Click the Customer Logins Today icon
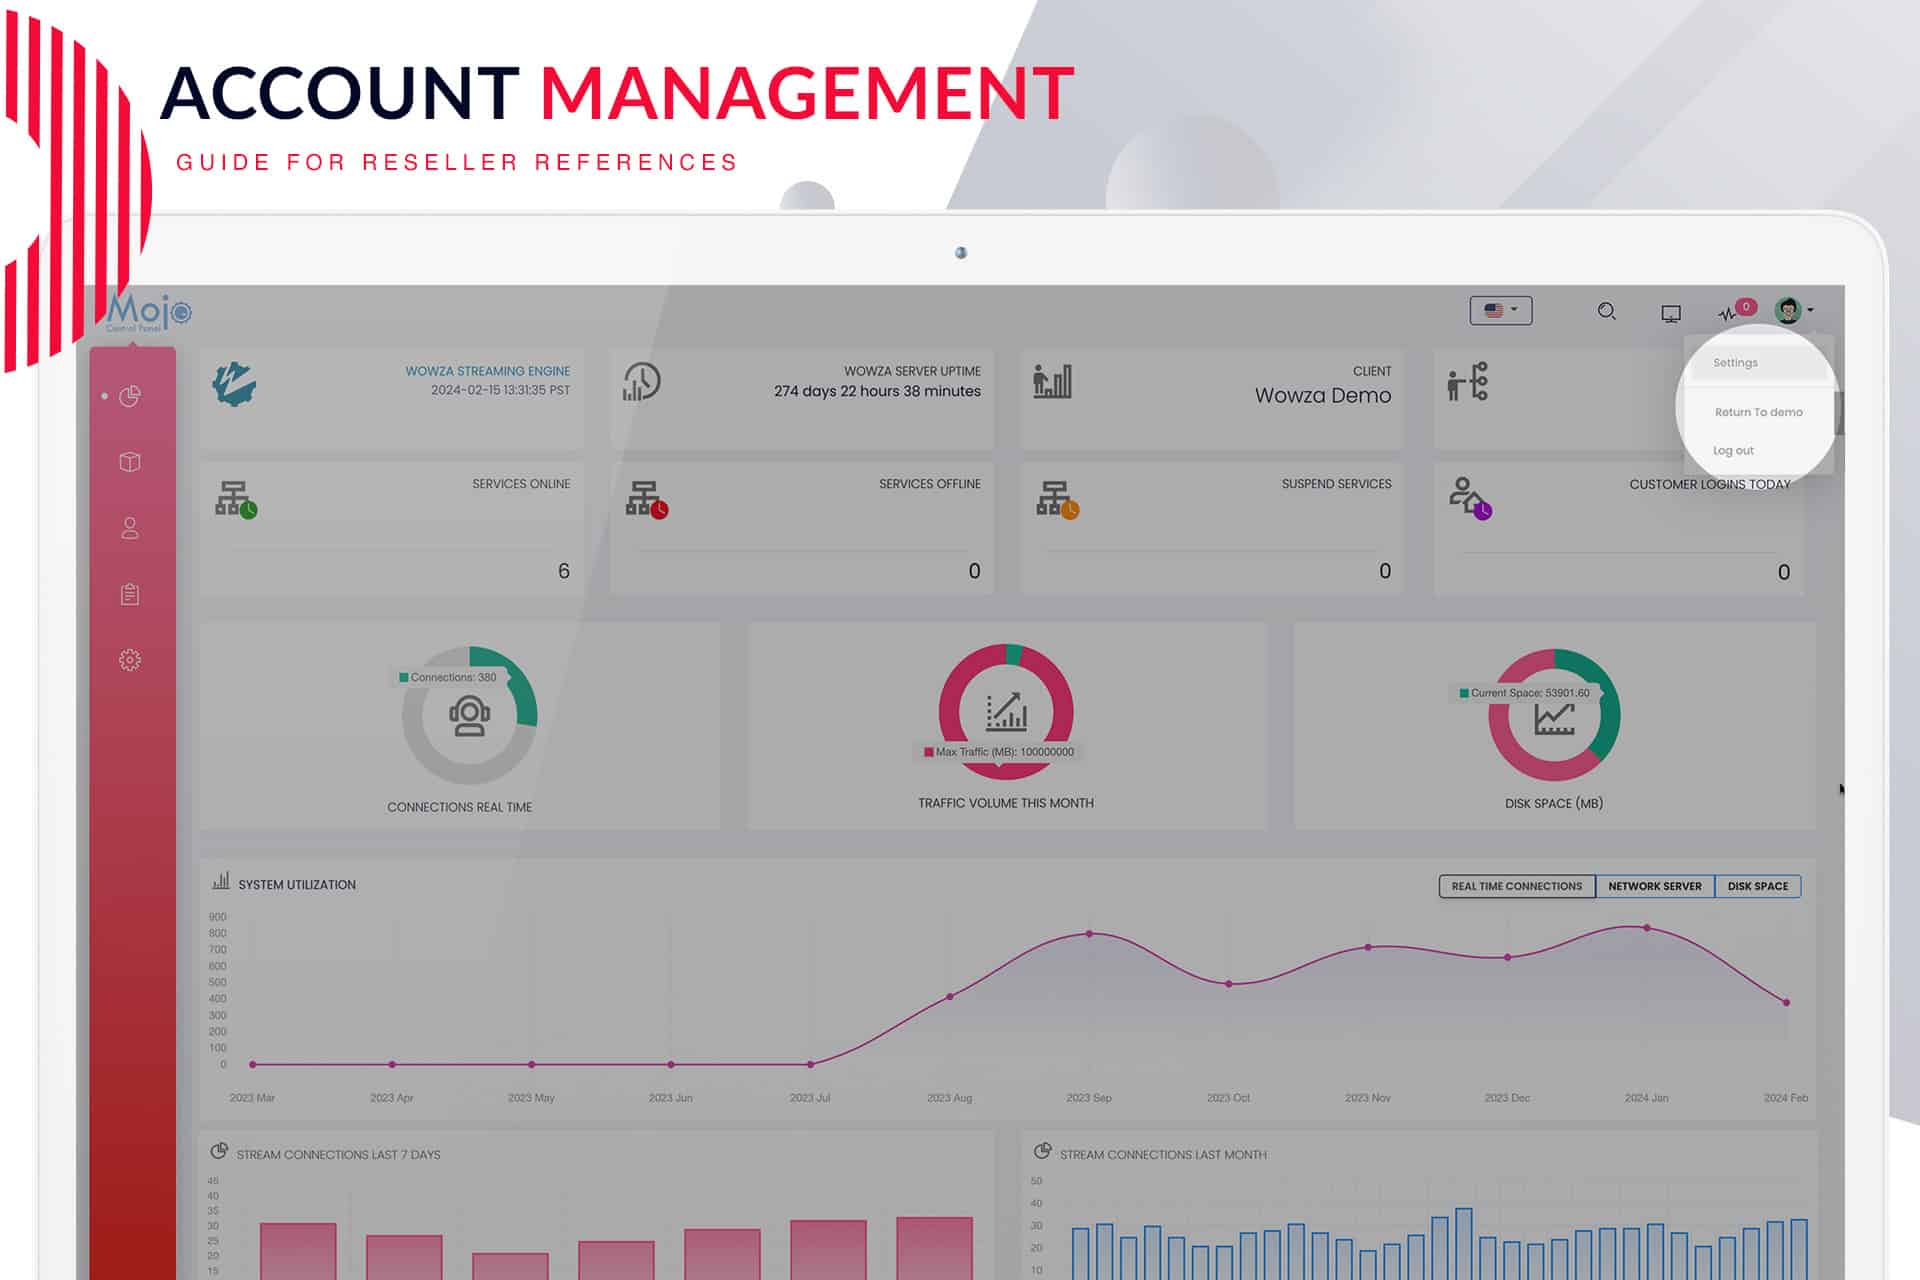Viewport: 1920px width, 1280px height. pyautogui.click(x=1470, y=498)
